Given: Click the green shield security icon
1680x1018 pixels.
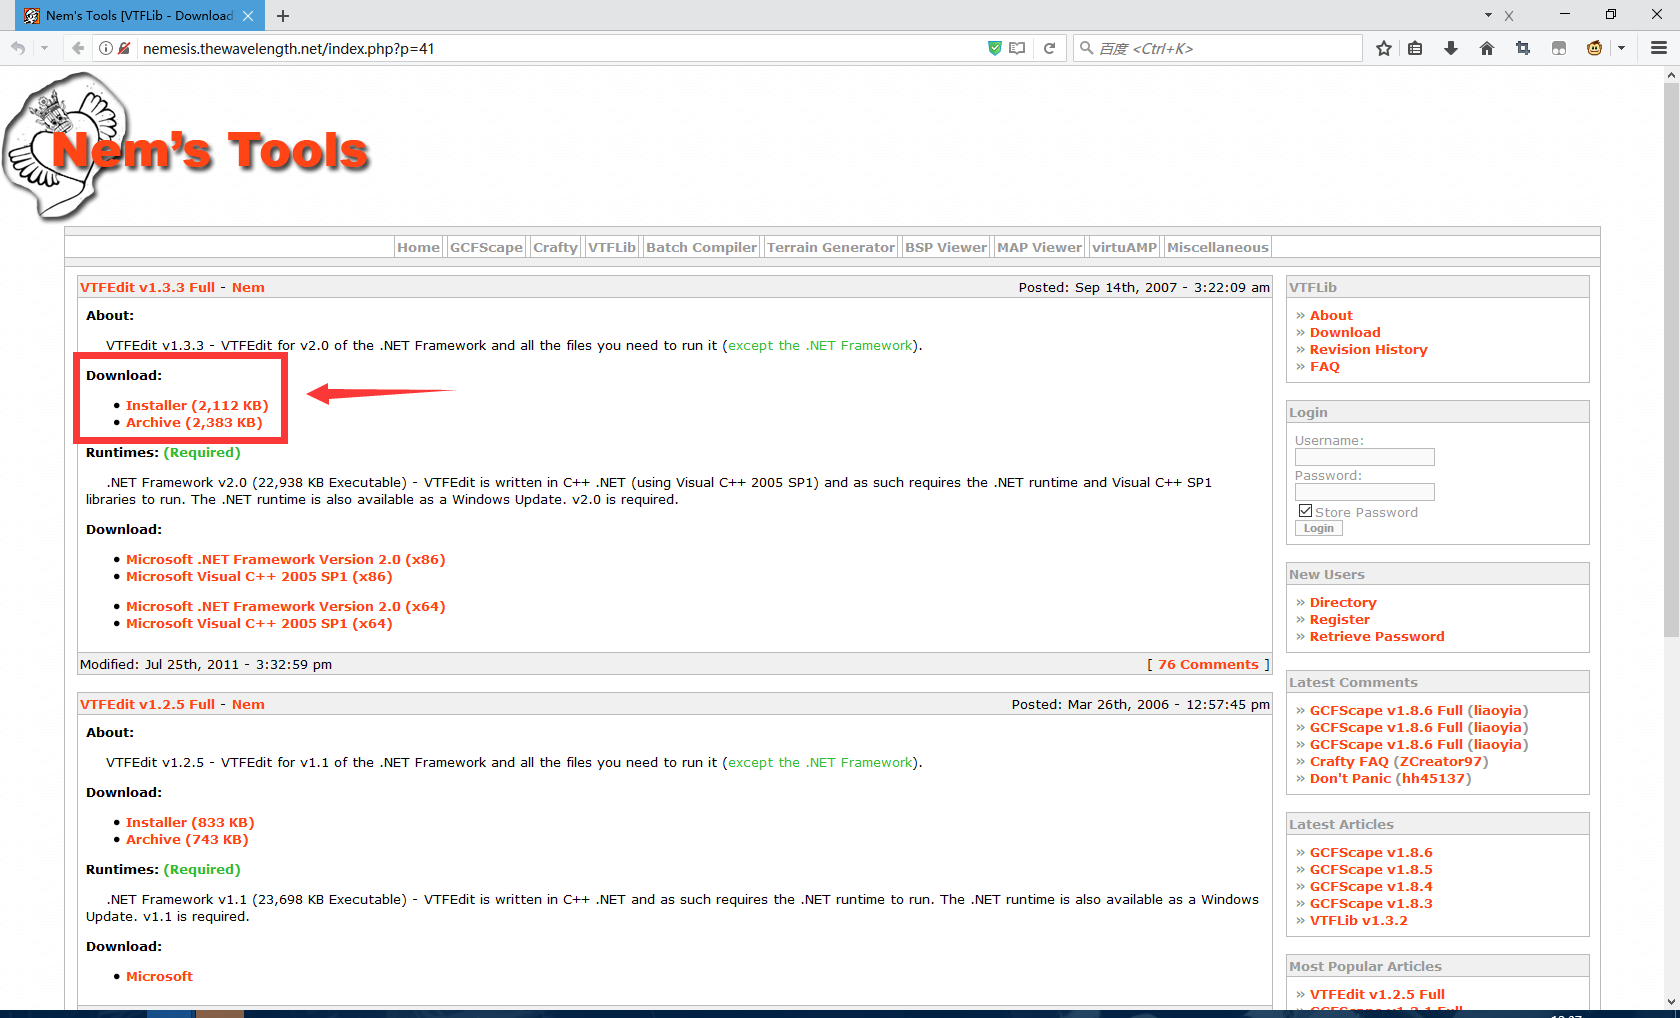Looking at the screenshot, I should point(995,48).
